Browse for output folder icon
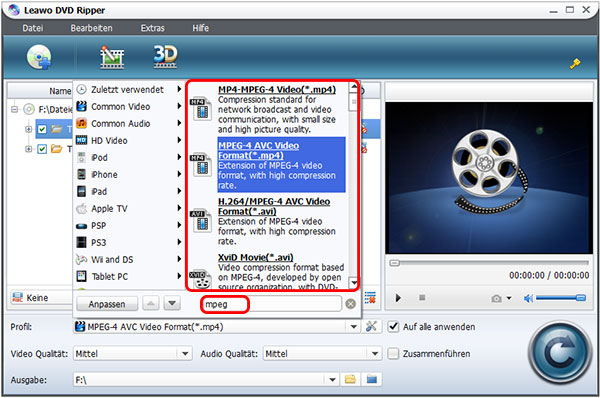 (x=350, y=379)
